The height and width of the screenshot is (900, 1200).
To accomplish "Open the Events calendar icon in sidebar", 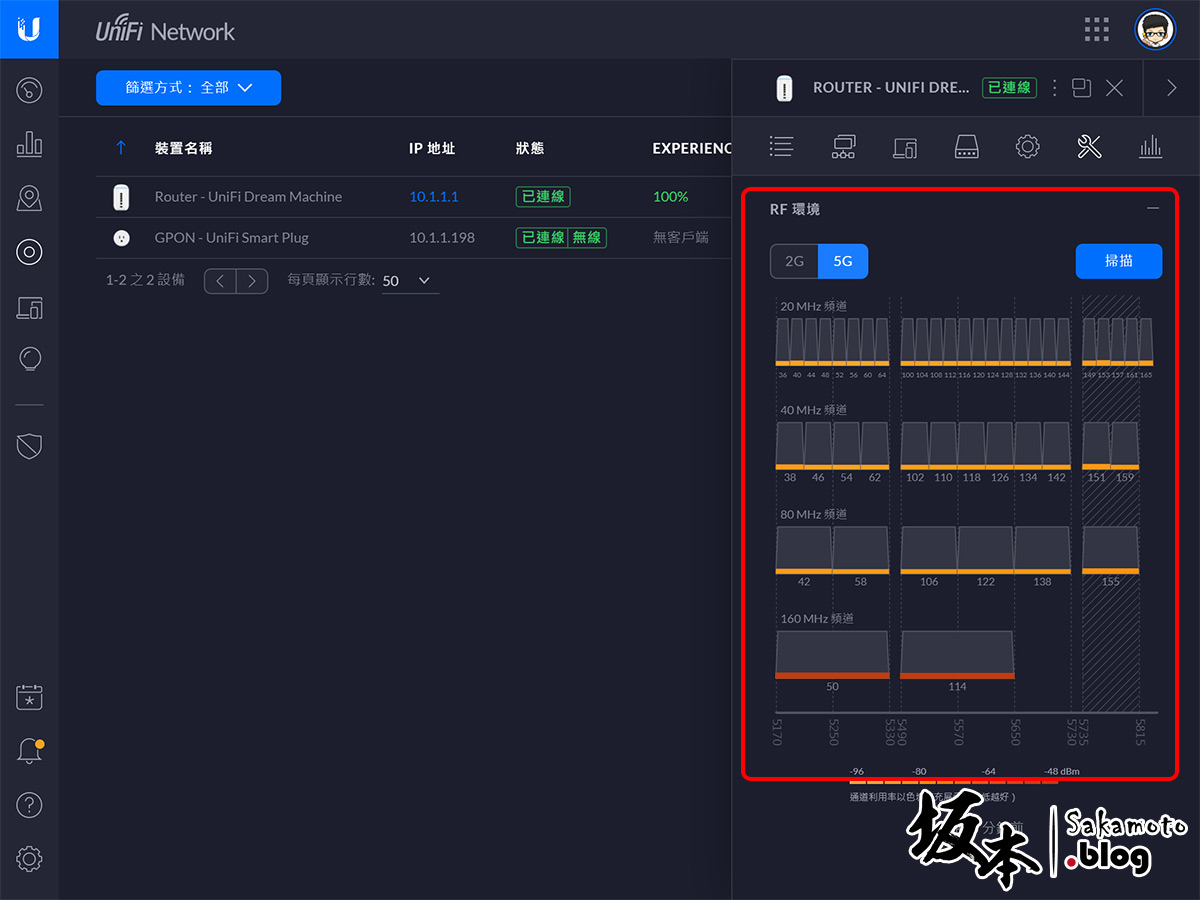I will pos(29,698).
